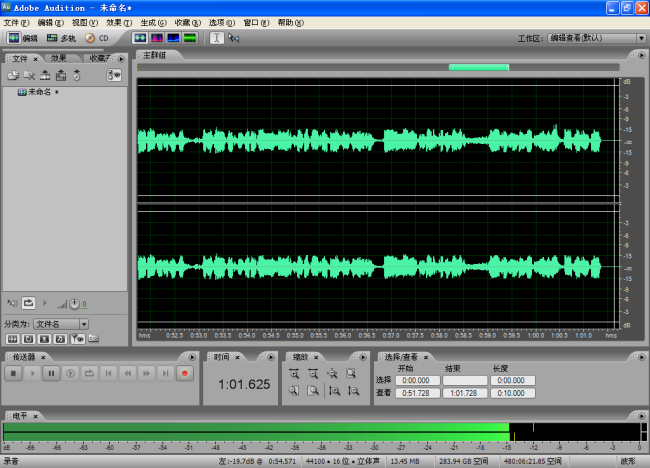Click the Stop button in transport
This screenshot has width=650, height=468.
(13, 373)
